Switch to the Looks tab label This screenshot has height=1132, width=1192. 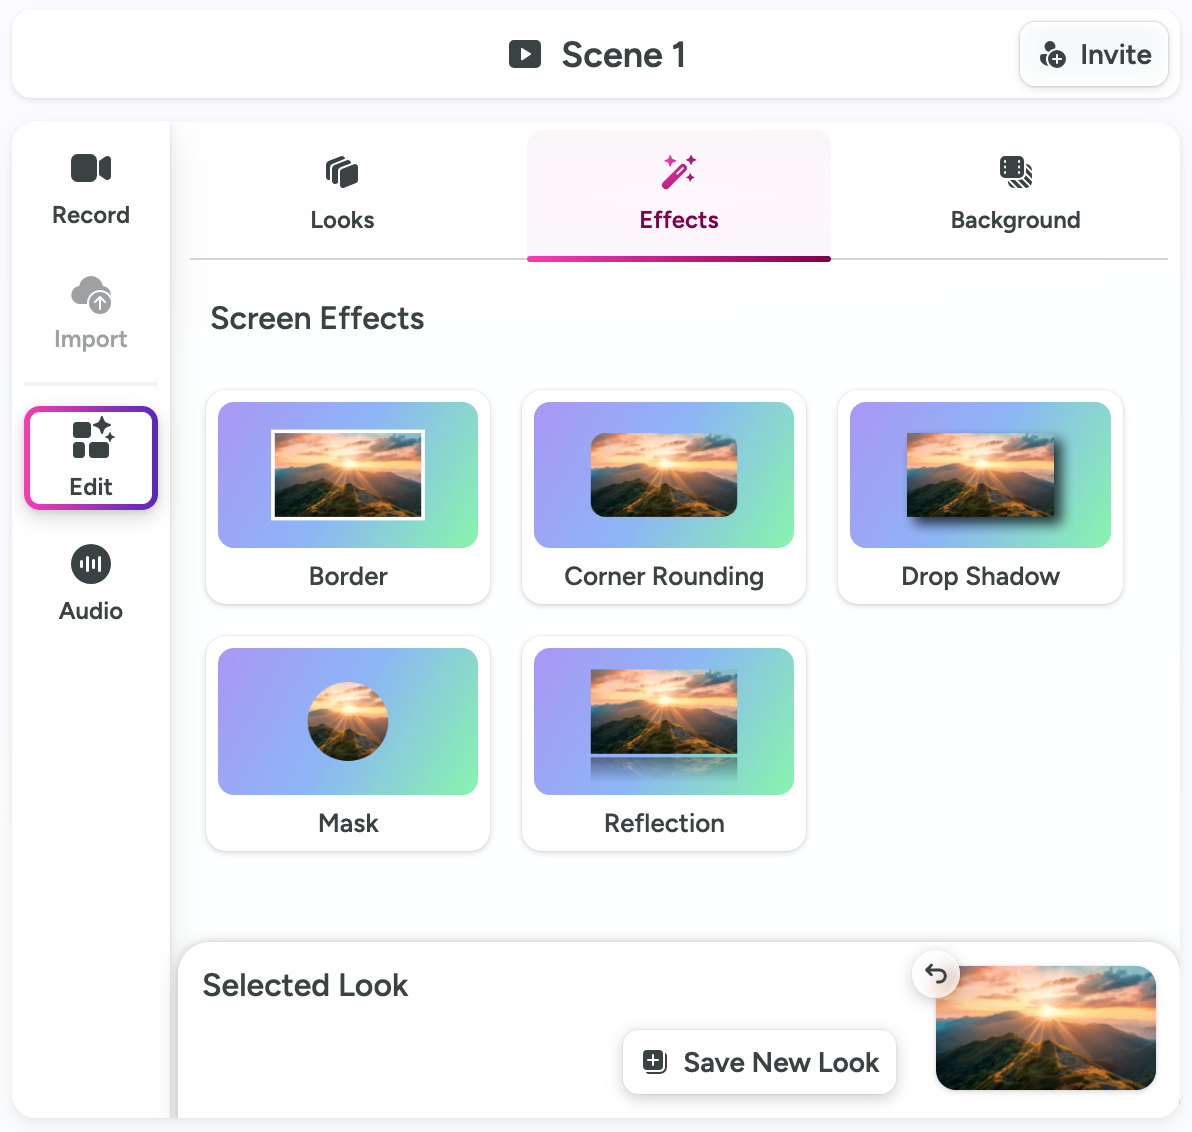[342, 220]
